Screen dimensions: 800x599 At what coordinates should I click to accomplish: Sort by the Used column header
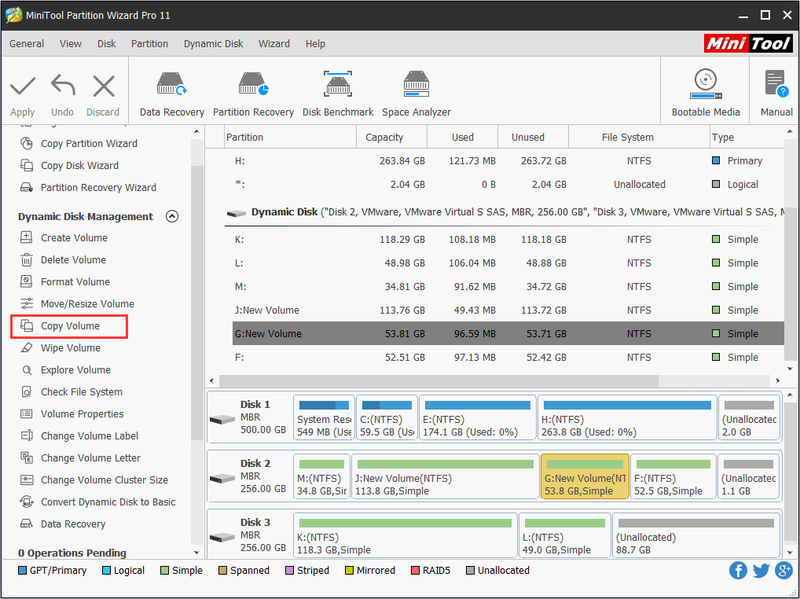(x=462, y=137)
